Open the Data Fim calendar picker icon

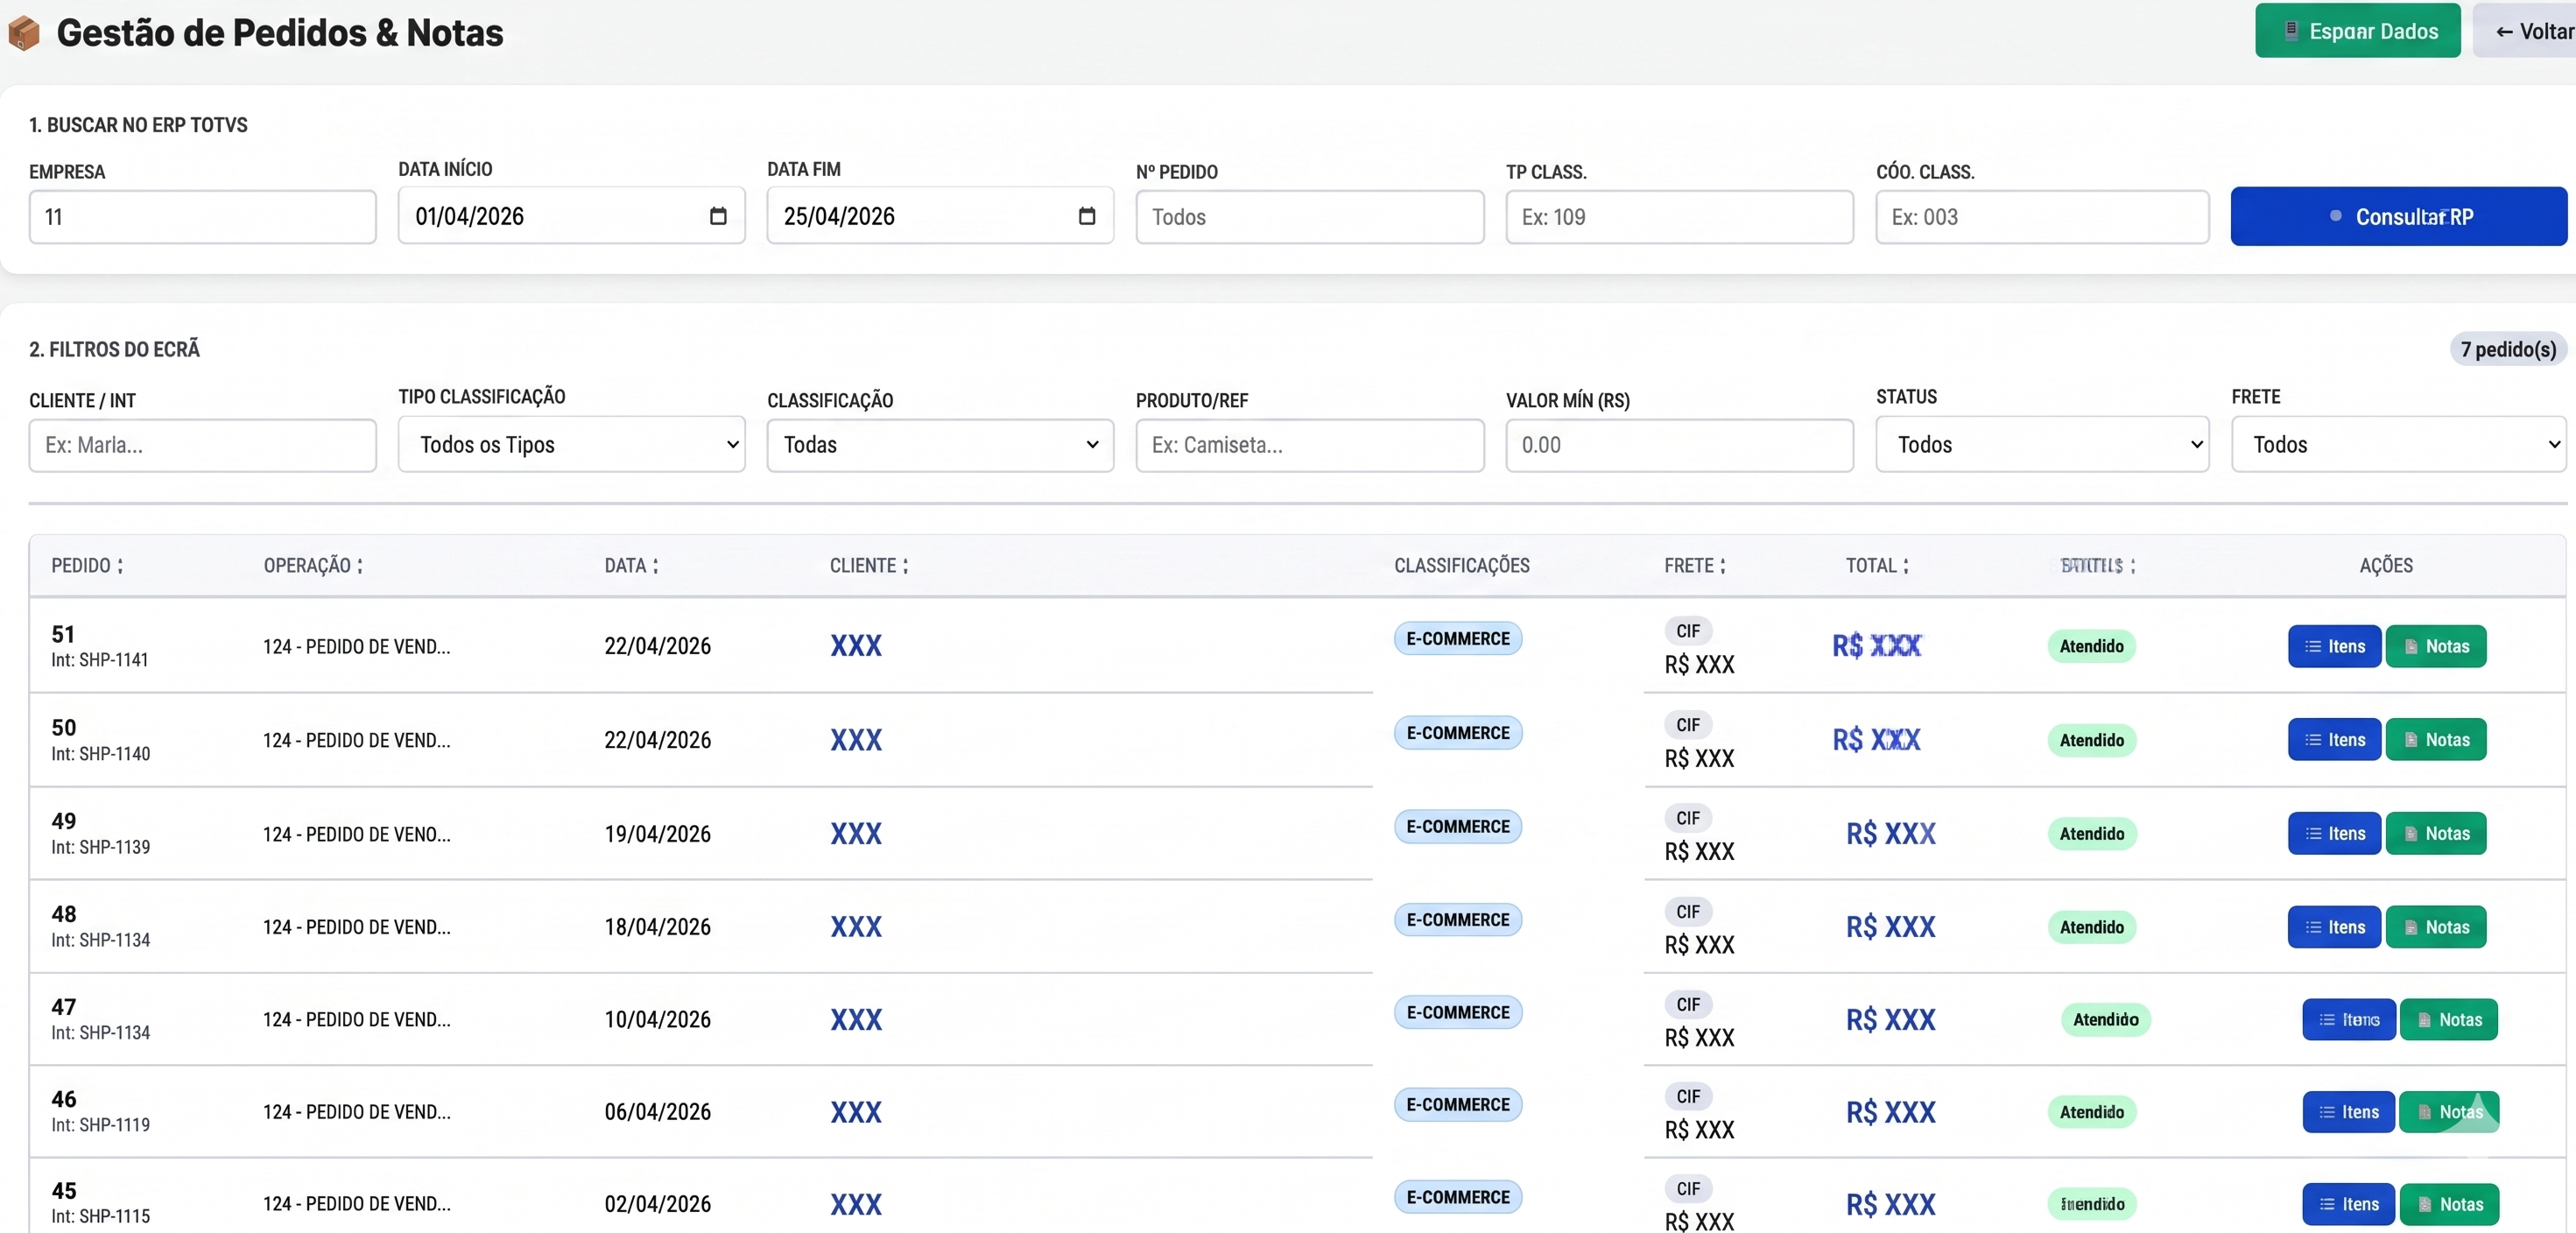[x=1087, y=216]
